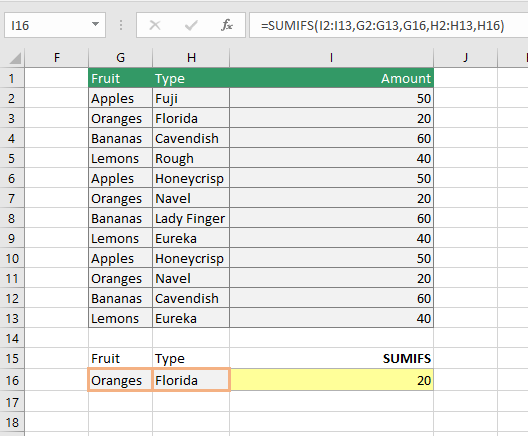This screenshot has height=436, width=528.
Task: Select Apples cell in row 2
Action: coord(121,98)
